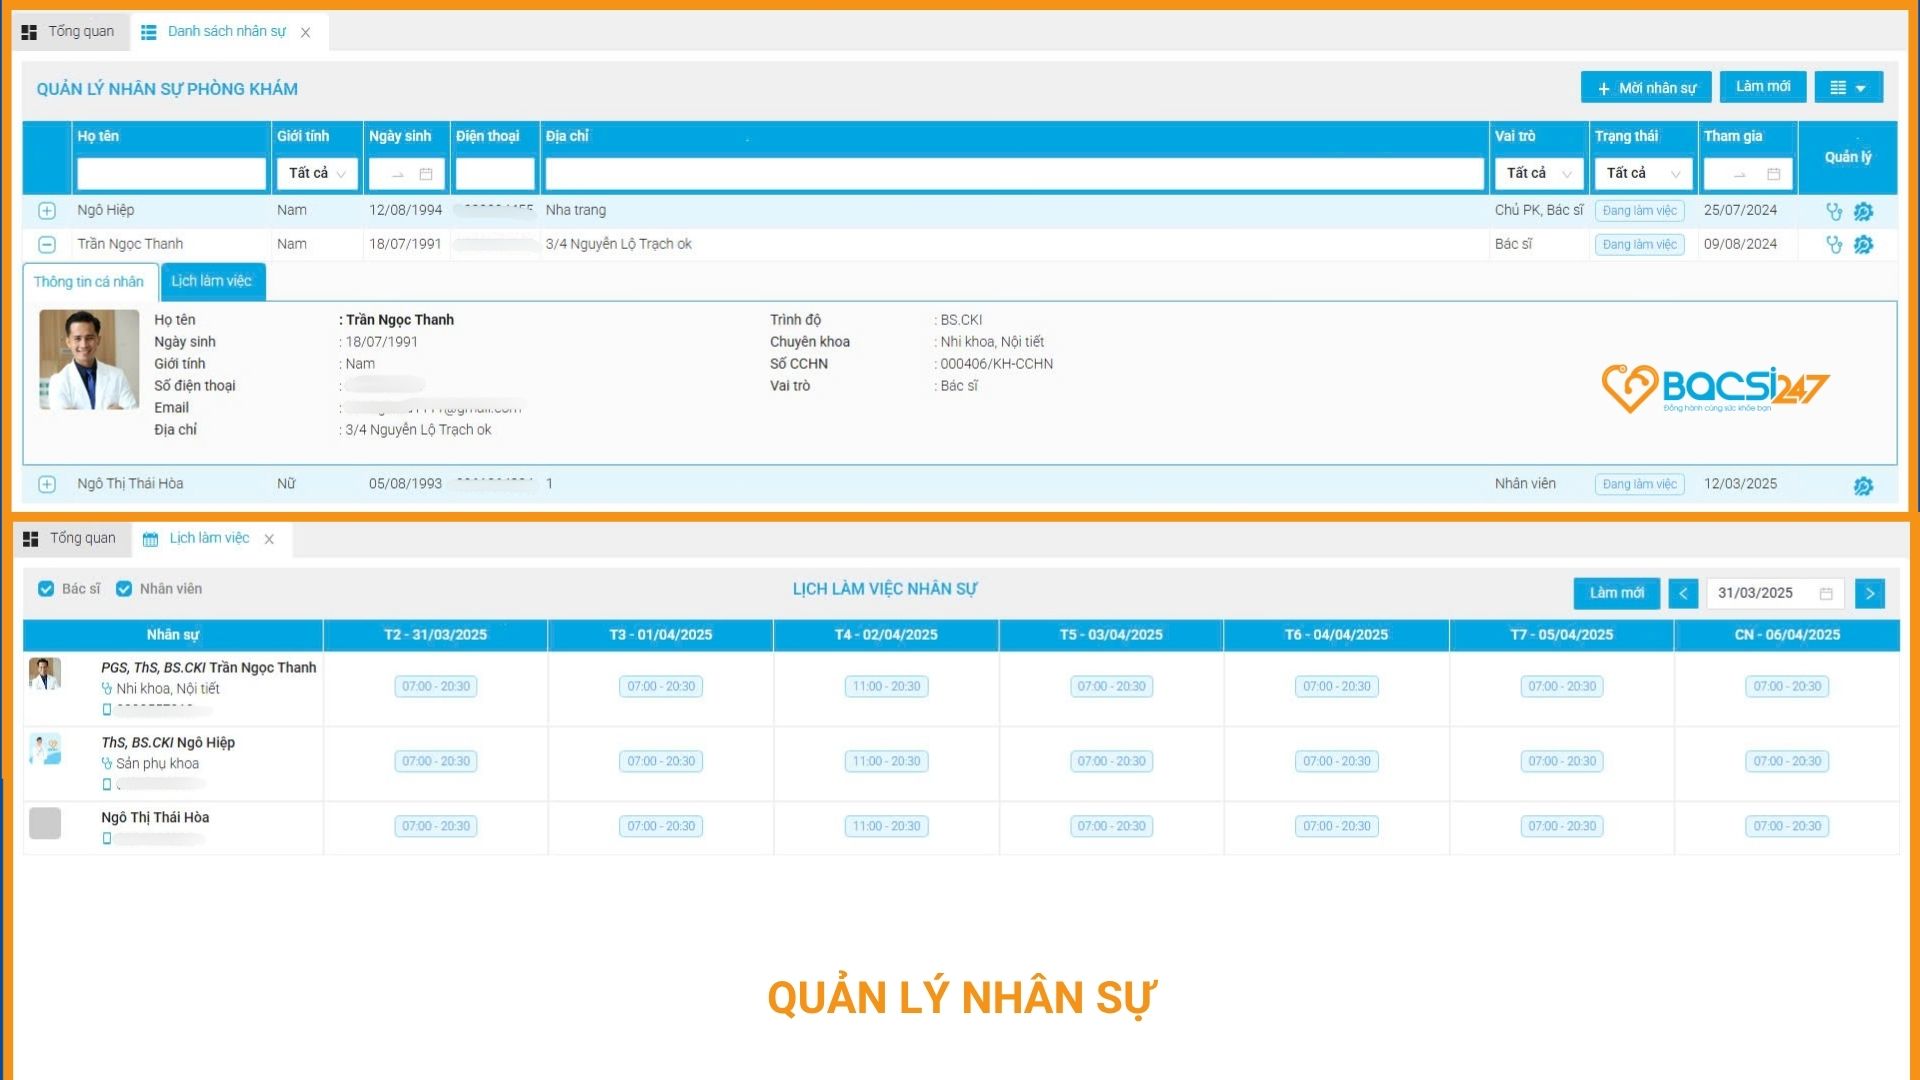Click list icon on Danh sách nhân sự tab
The width and height of the screenshot is (1920, 1080).
tap(149, 32)
